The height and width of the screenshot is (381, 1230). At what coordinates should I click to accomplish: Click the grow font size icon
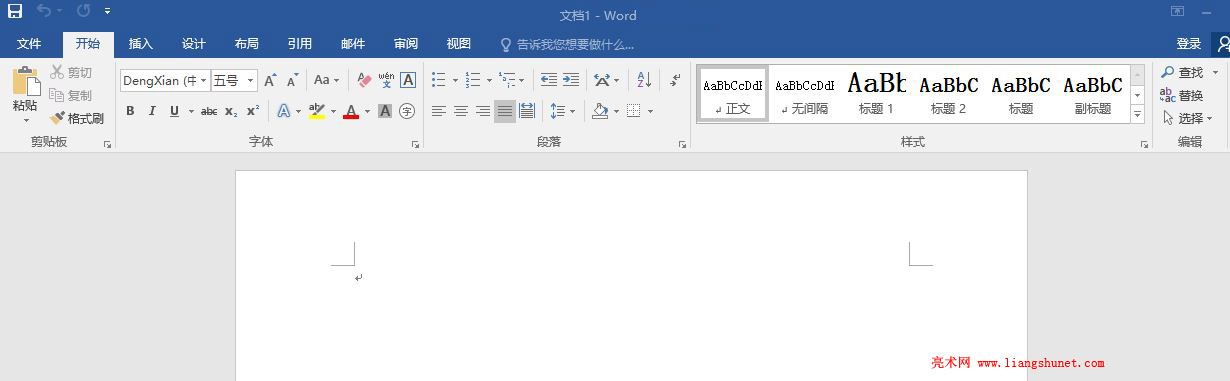pyautogui.click(x=270, y=80)
